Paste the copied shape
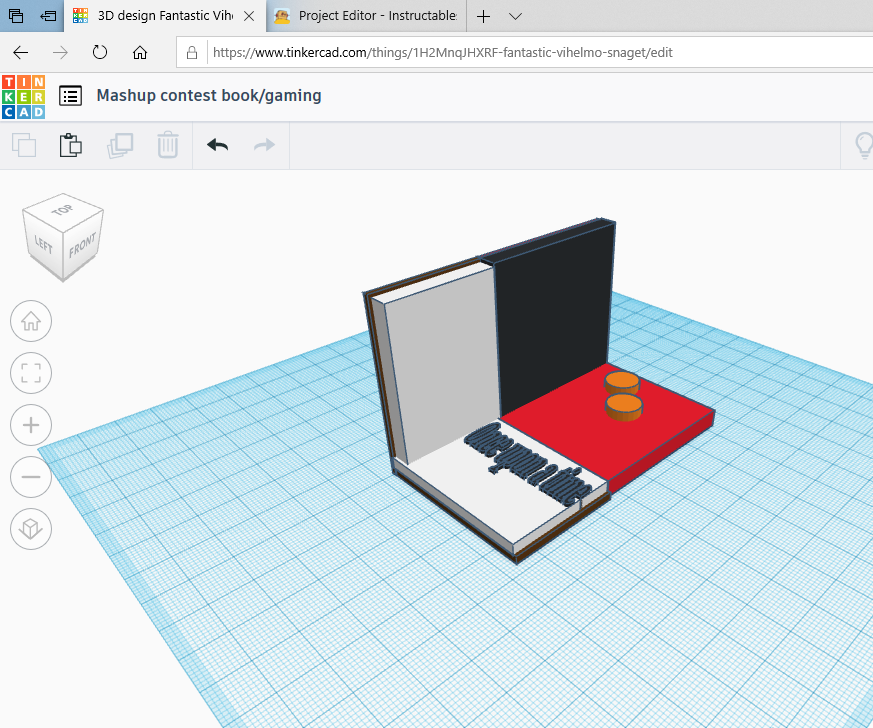This screenshot has width=873, height=728. click(x=70, y=145)
